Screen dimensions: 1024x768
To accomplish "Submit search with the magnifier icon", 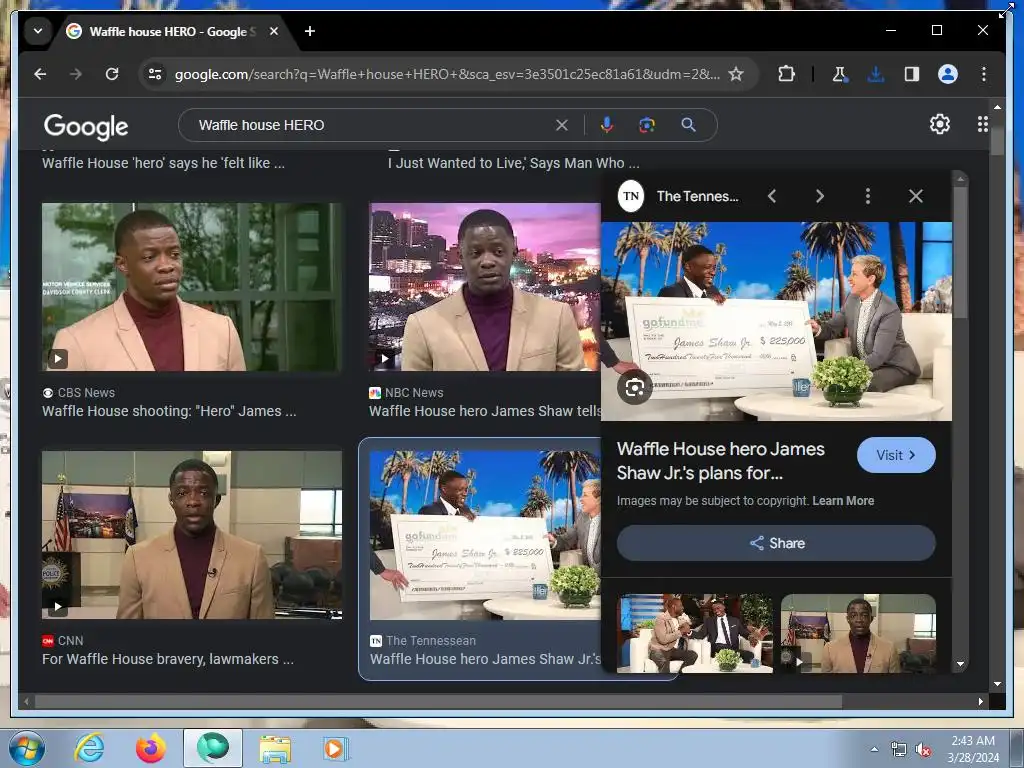I will click(x=688, y=125).
